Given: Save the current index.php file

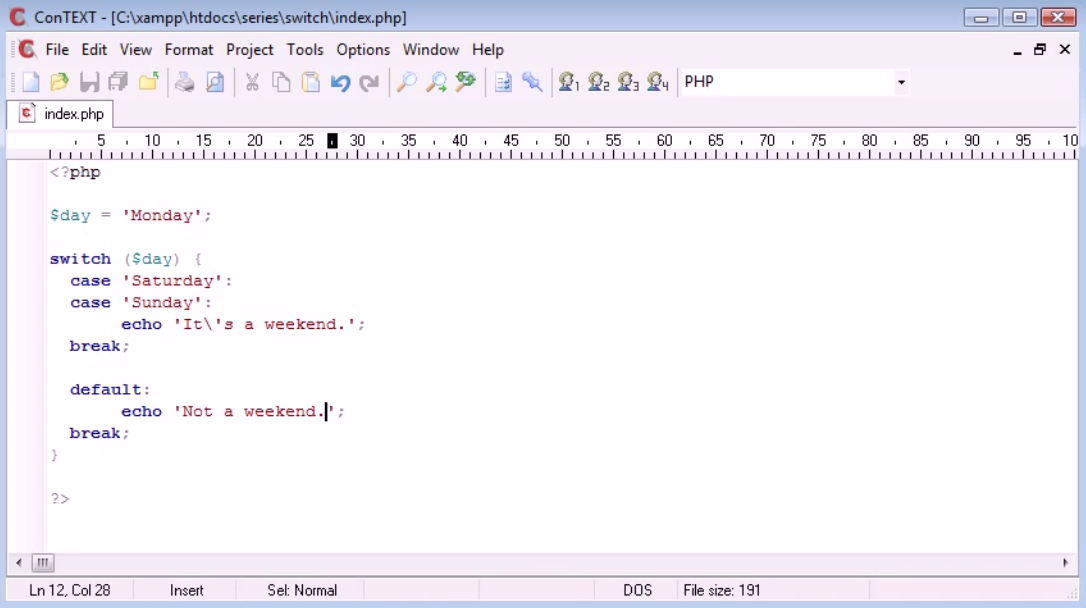Looking at the screenshot, I should click(88, 82).
